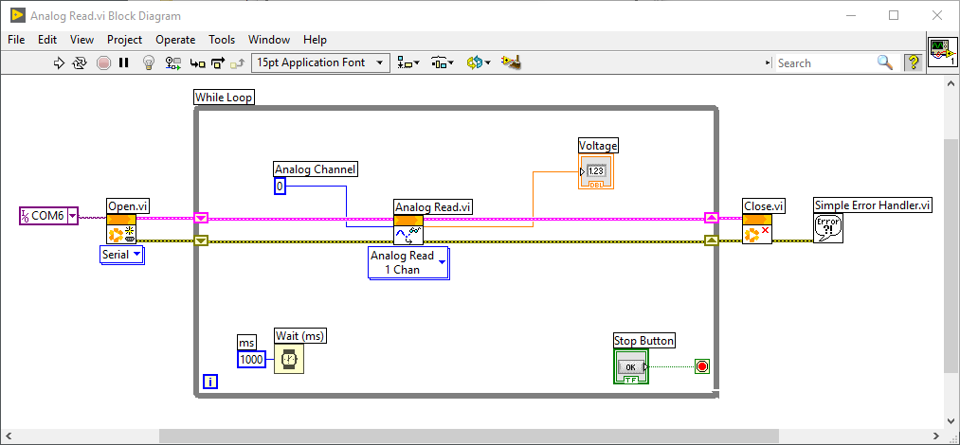Open the Tools menu

coord(222,40)
